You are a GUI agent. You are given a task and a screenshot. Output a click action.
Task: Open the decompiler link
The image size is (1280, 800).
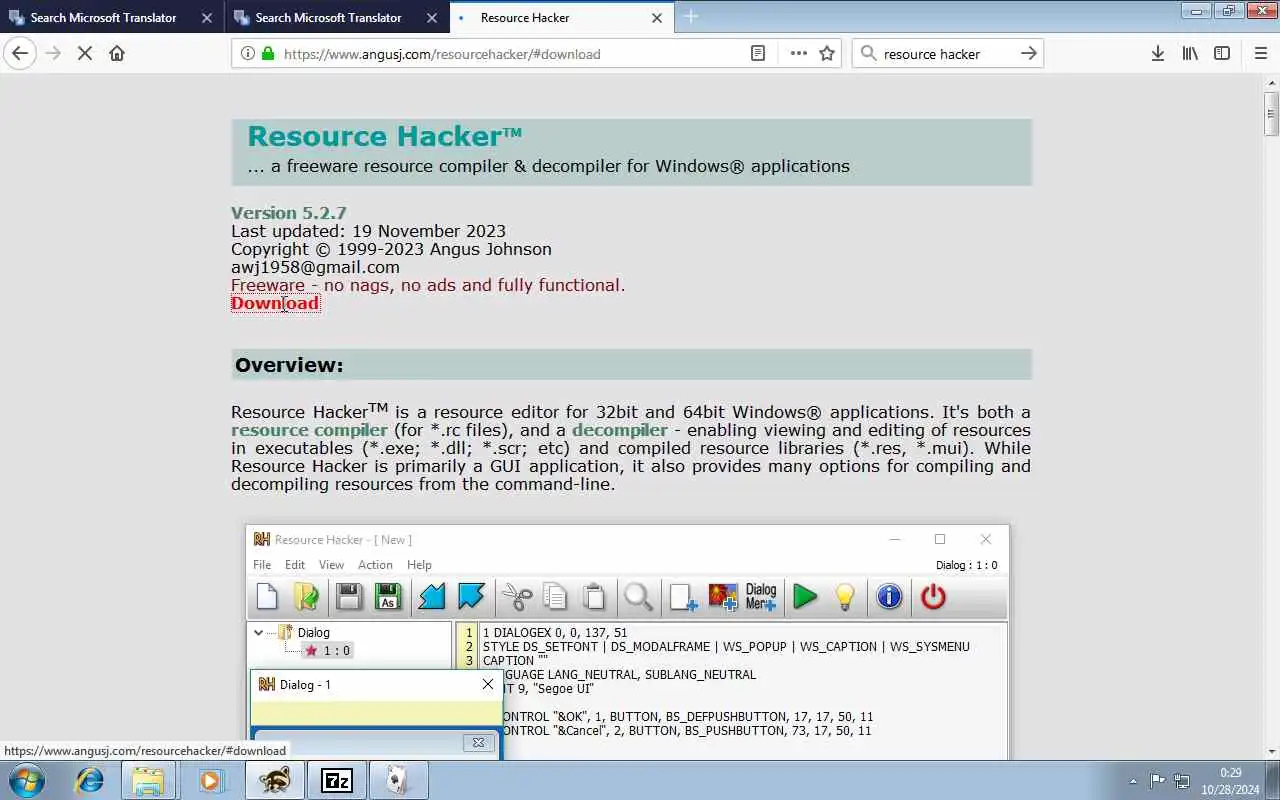click(x=619, y=430)
